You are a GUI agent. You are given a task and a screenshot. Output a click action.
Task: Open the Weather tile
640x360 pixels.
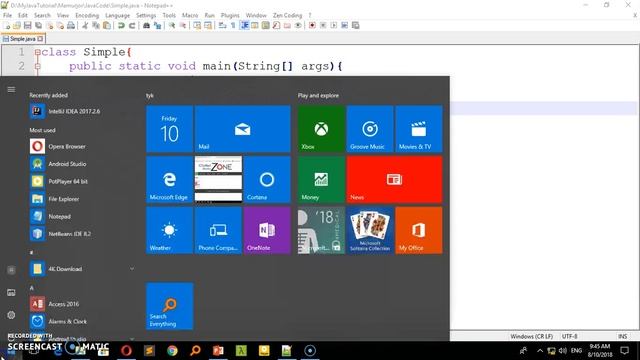tap(169, 230)
